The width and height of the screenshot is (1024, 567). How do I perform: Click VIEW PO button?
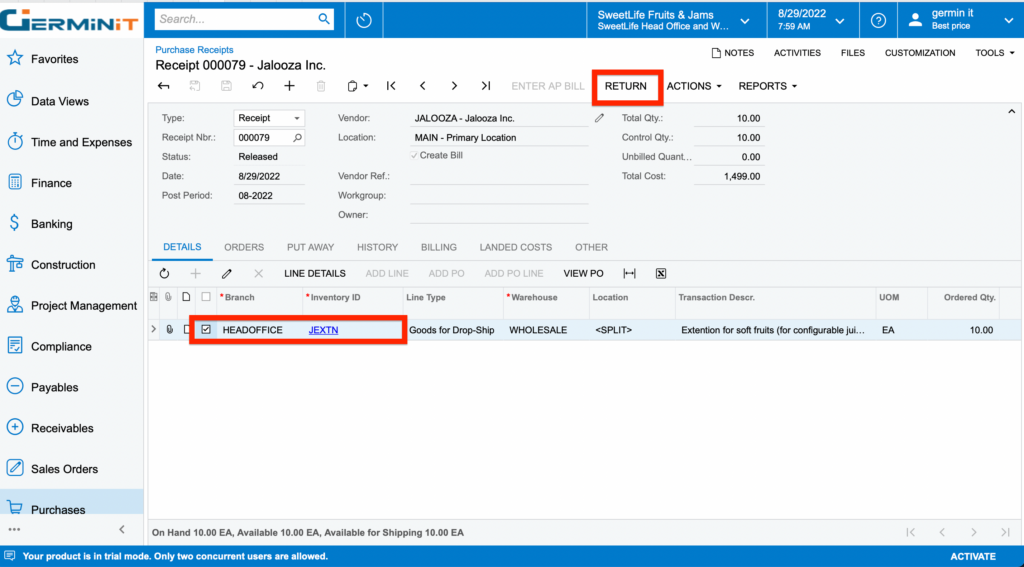click(583, 274)
